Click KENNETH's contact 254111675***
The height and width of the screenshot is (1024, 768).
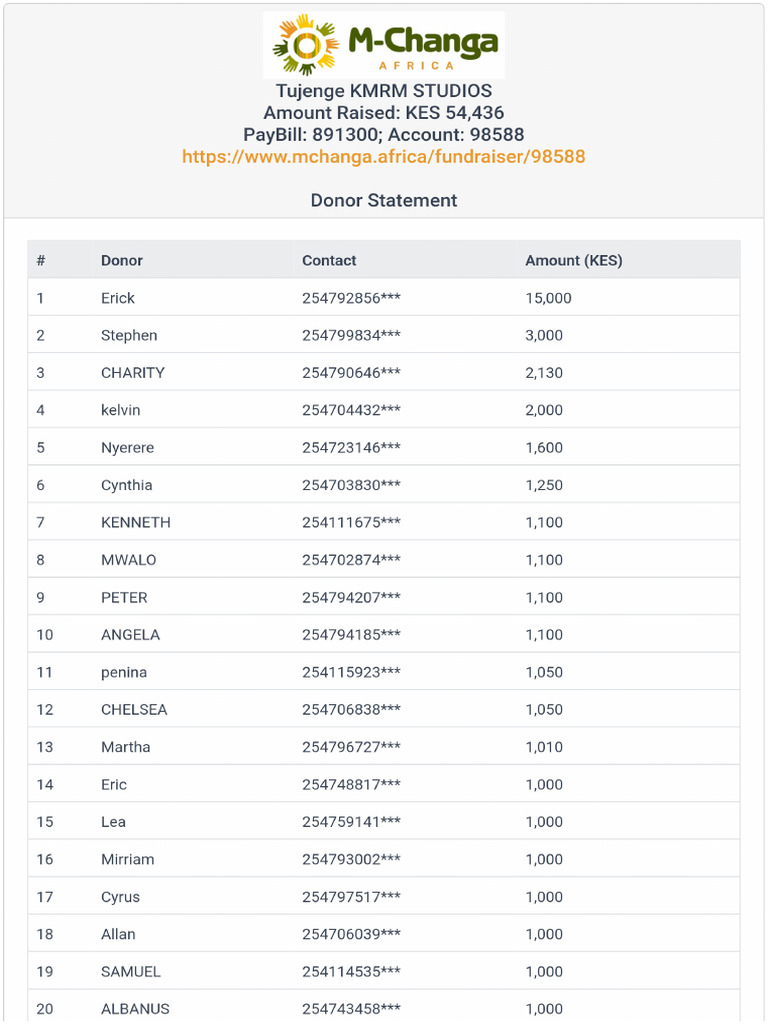351,522
